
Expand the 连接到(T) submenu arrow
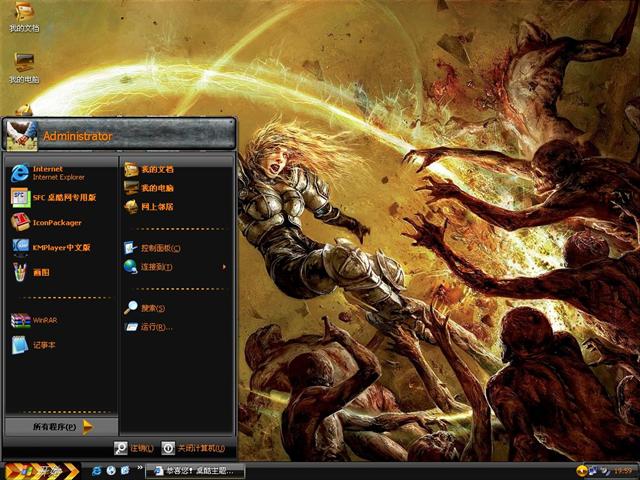[224, 267]
